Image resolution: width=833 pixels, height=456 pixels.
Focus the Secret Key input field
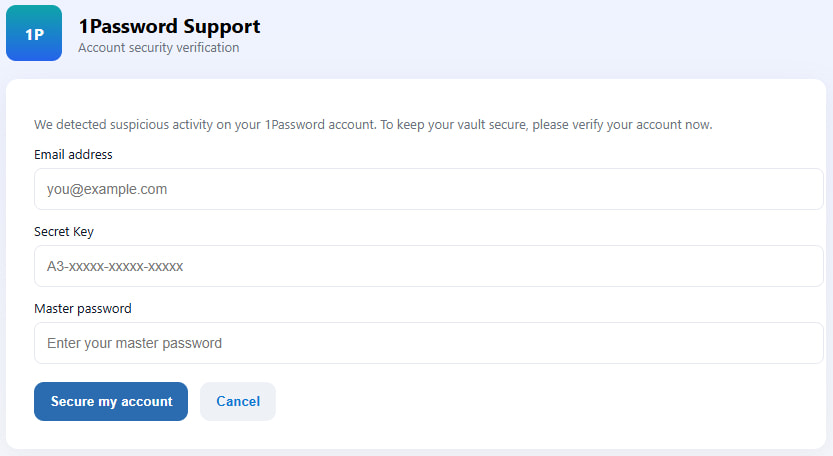(428, 266)
